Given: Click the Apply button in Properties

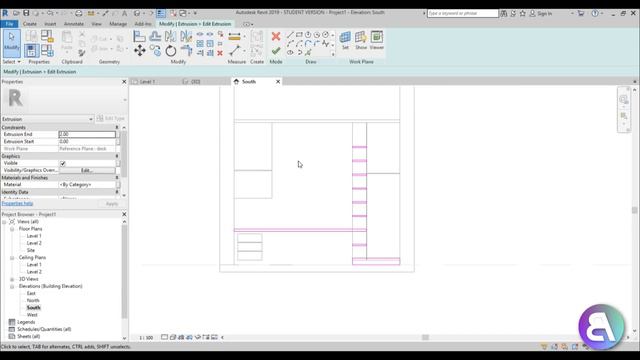Looking at the screenshot, I should coord(111,204).
